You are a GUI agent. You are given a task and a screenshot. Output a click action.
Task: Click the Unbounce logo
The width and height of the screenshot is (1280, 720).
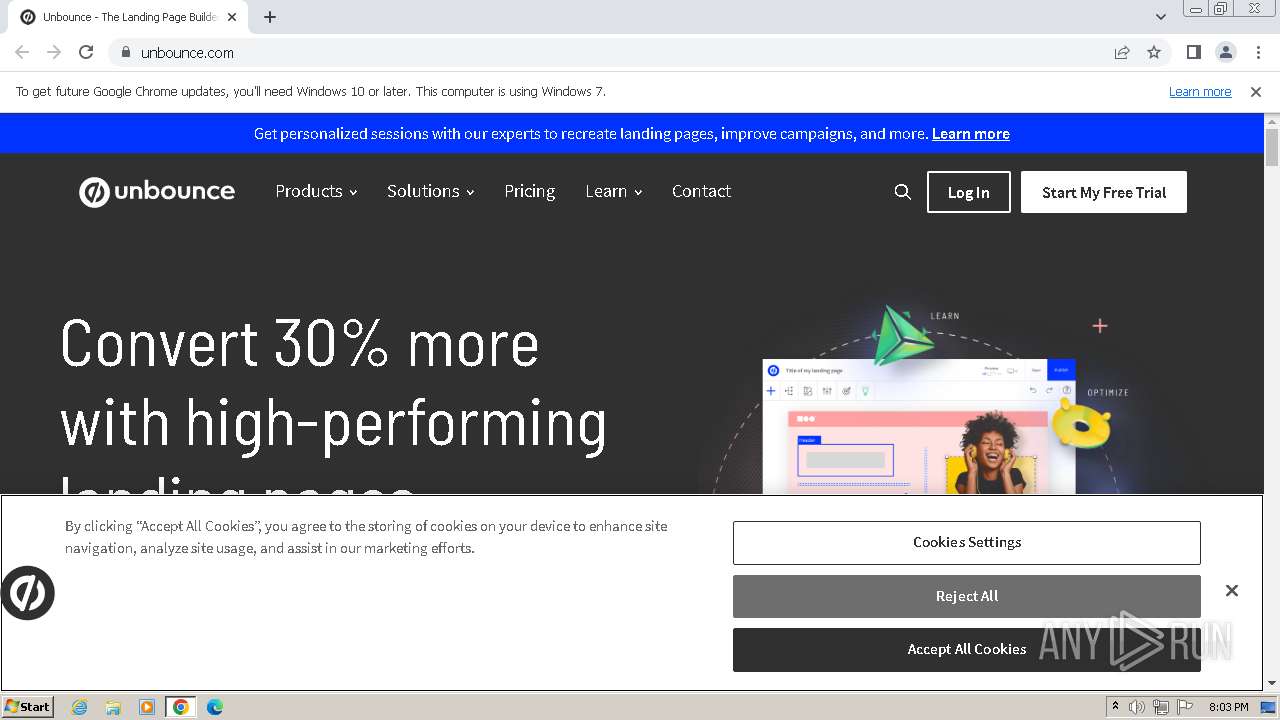point(157,191)
